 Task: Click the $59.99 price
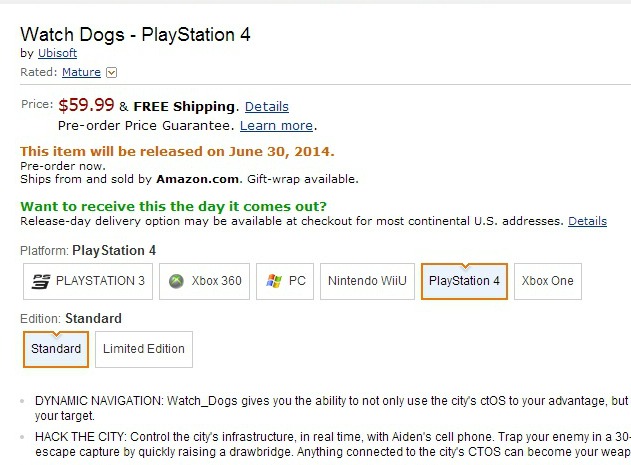click(86, 105)
